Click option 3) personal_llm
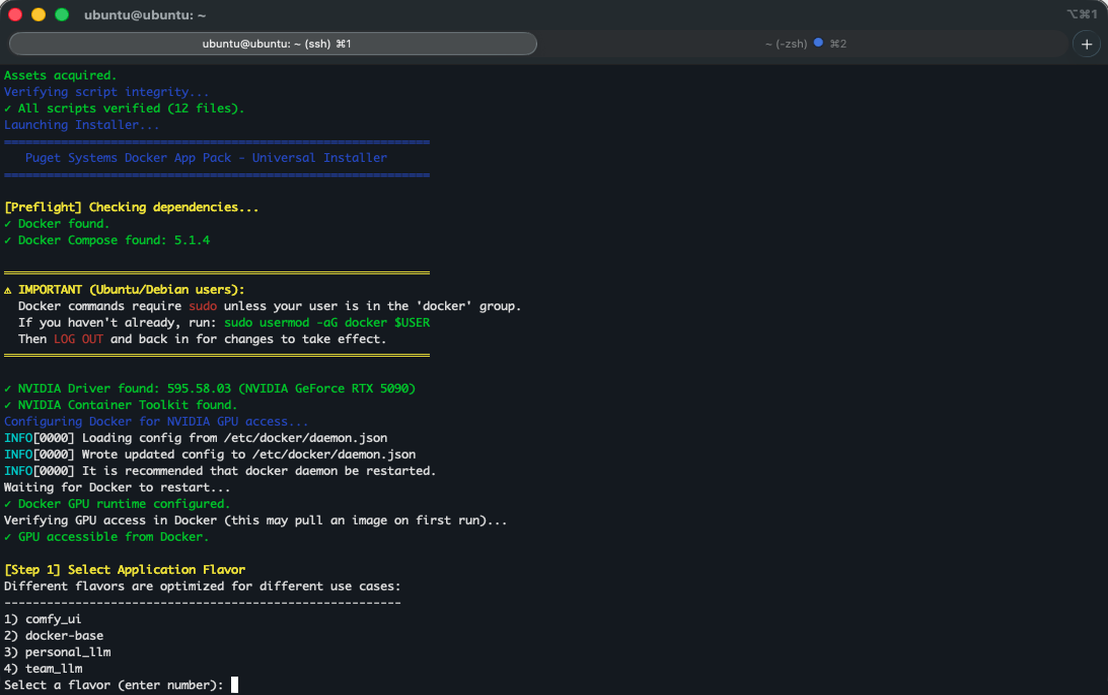 pos(57,652)
